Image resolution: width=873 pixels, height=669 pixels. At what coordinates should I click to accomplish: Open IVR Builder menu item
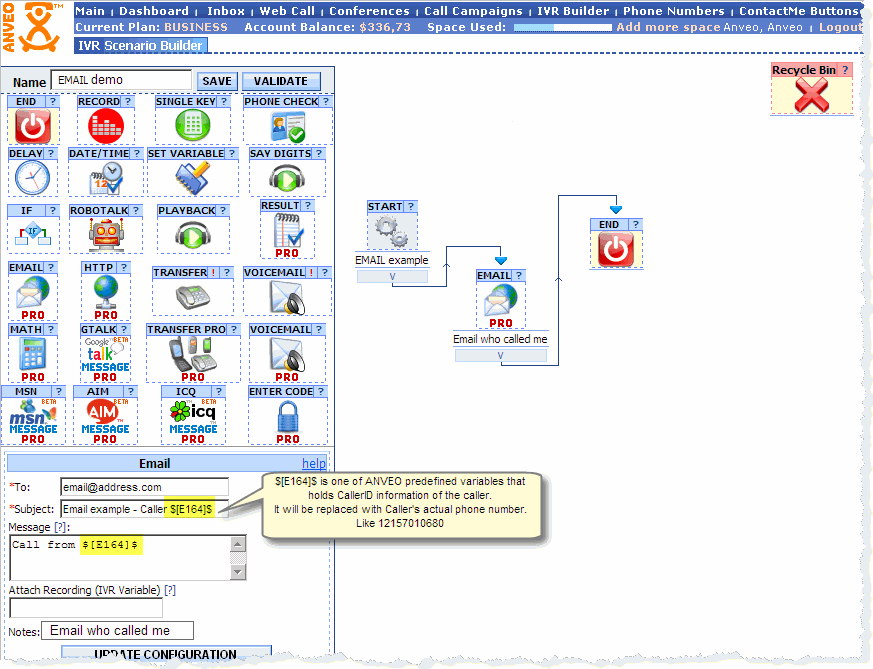tap(573, 11)
